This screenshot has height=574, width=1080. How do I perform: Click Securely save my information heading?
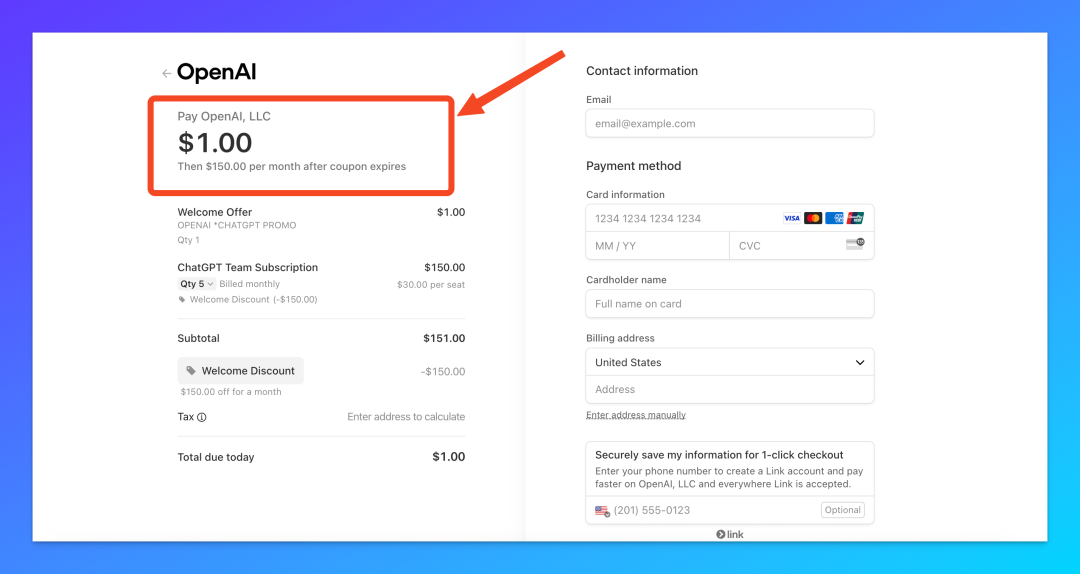coord(719,455)
